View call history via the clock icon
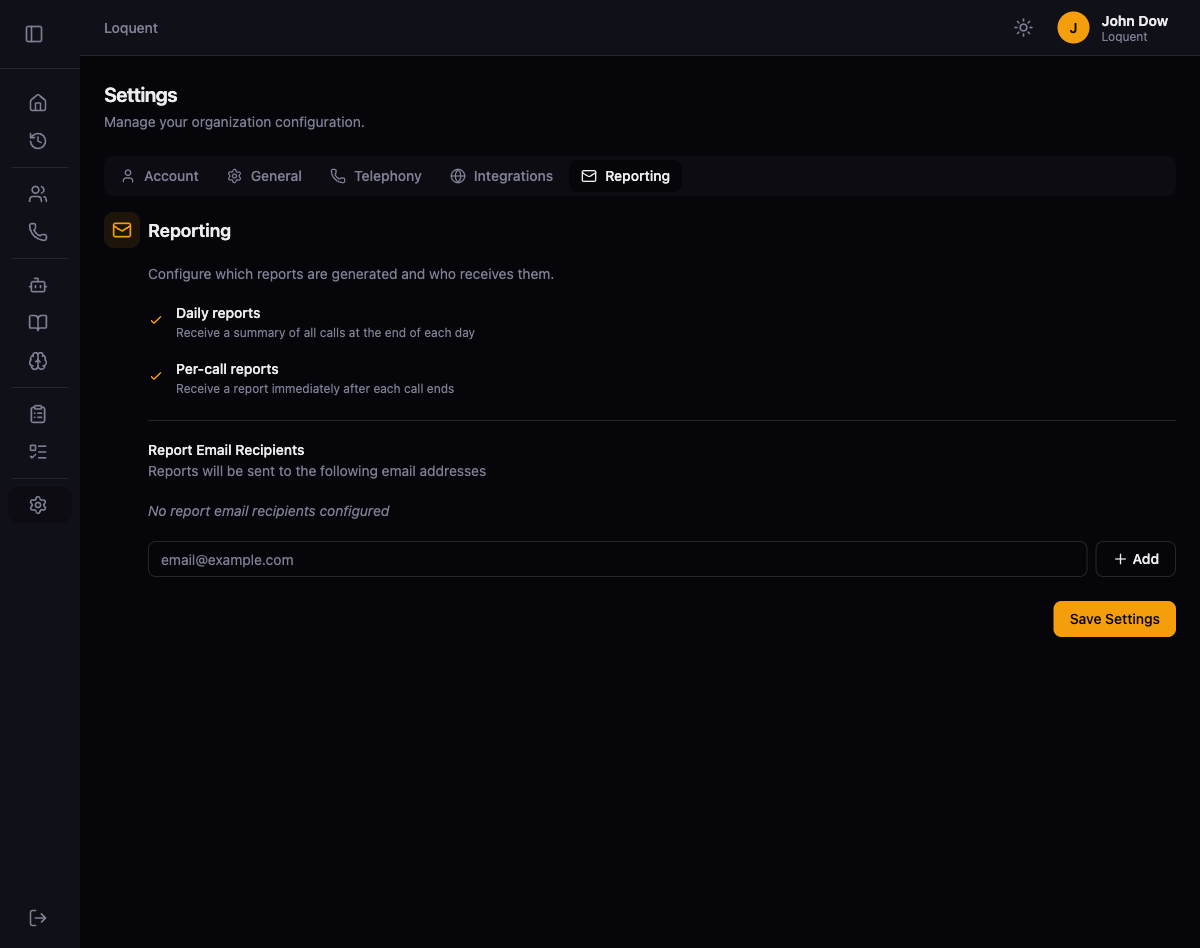The width and height of the screenshot is (1200, 948). [38, 141]
